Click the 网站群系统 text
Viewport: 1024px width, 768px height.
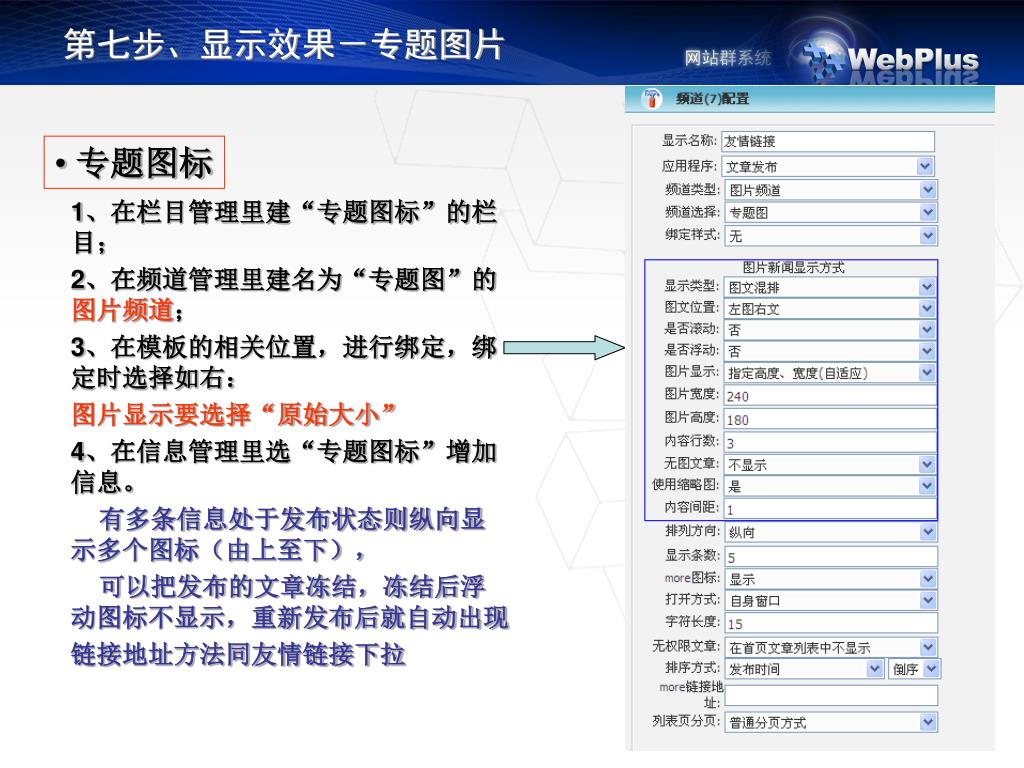[x=728, y=58]
